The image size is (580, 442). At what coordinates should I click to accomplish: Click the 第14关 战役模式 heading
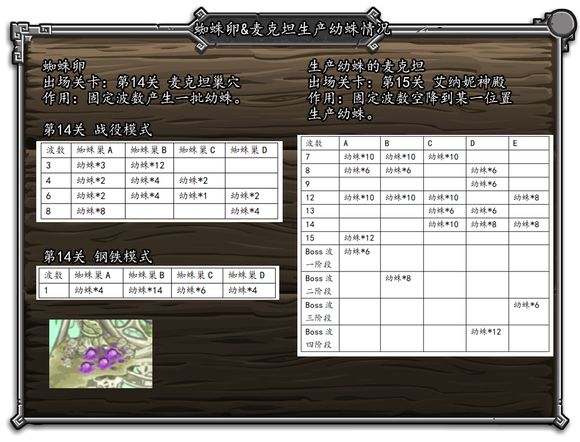tap(98, 130)
